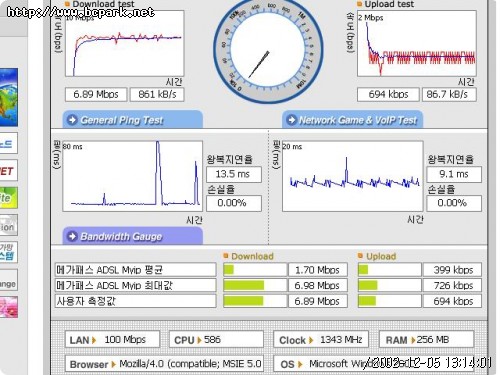
Task: Click the globe map banner in the left sidebar
Action: click(x=9, y=97)
